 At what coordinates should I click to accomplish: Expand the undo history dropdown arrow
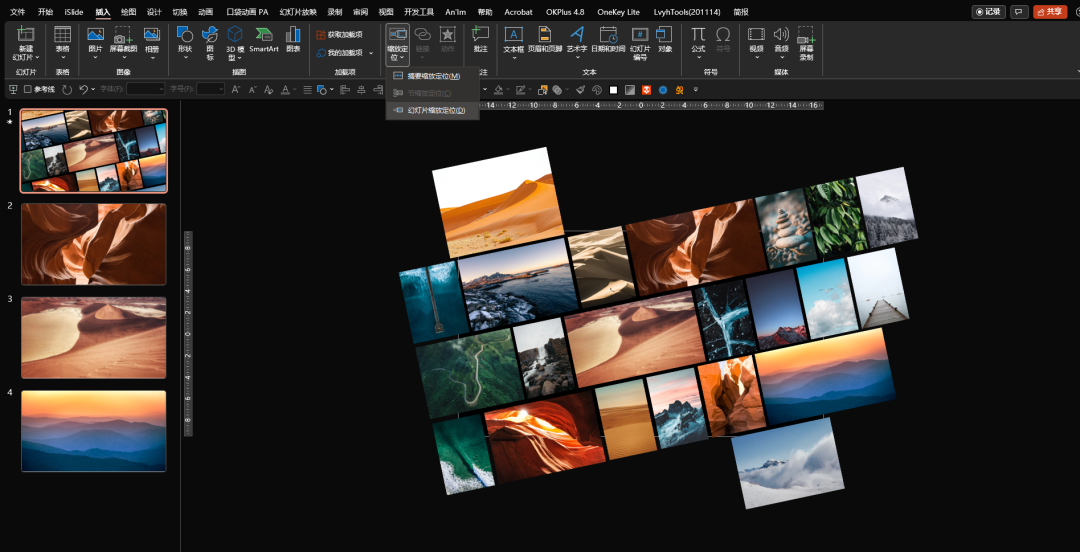coord(93,90)
